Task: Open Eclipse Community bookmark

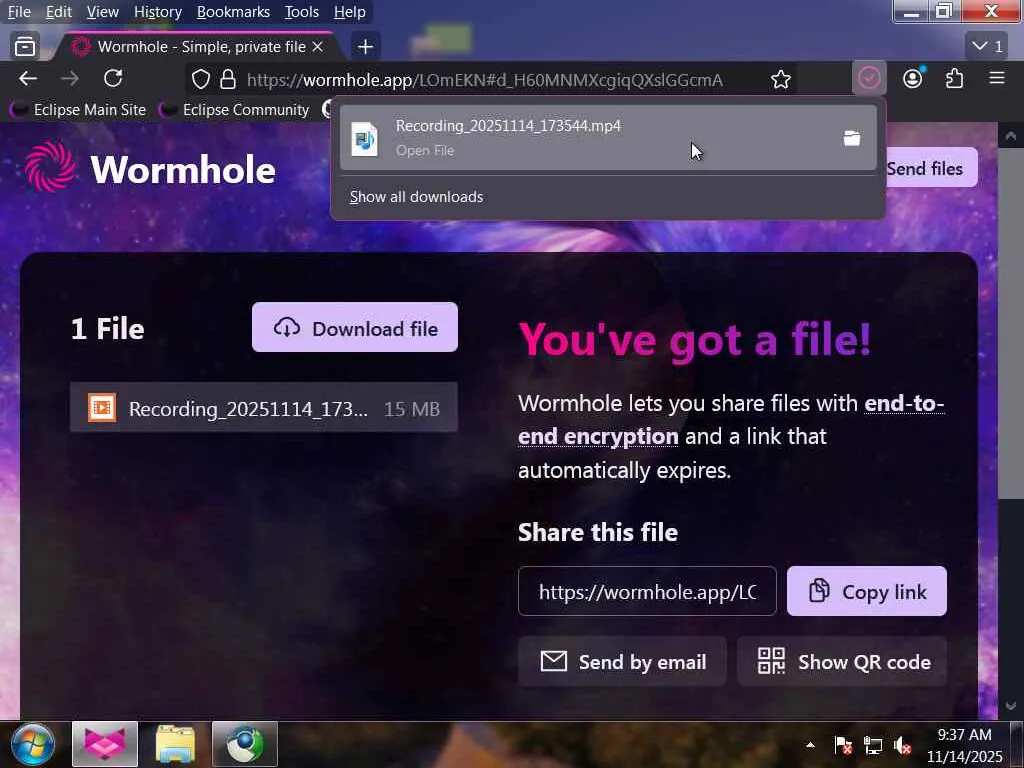Action: click(234, 110)
